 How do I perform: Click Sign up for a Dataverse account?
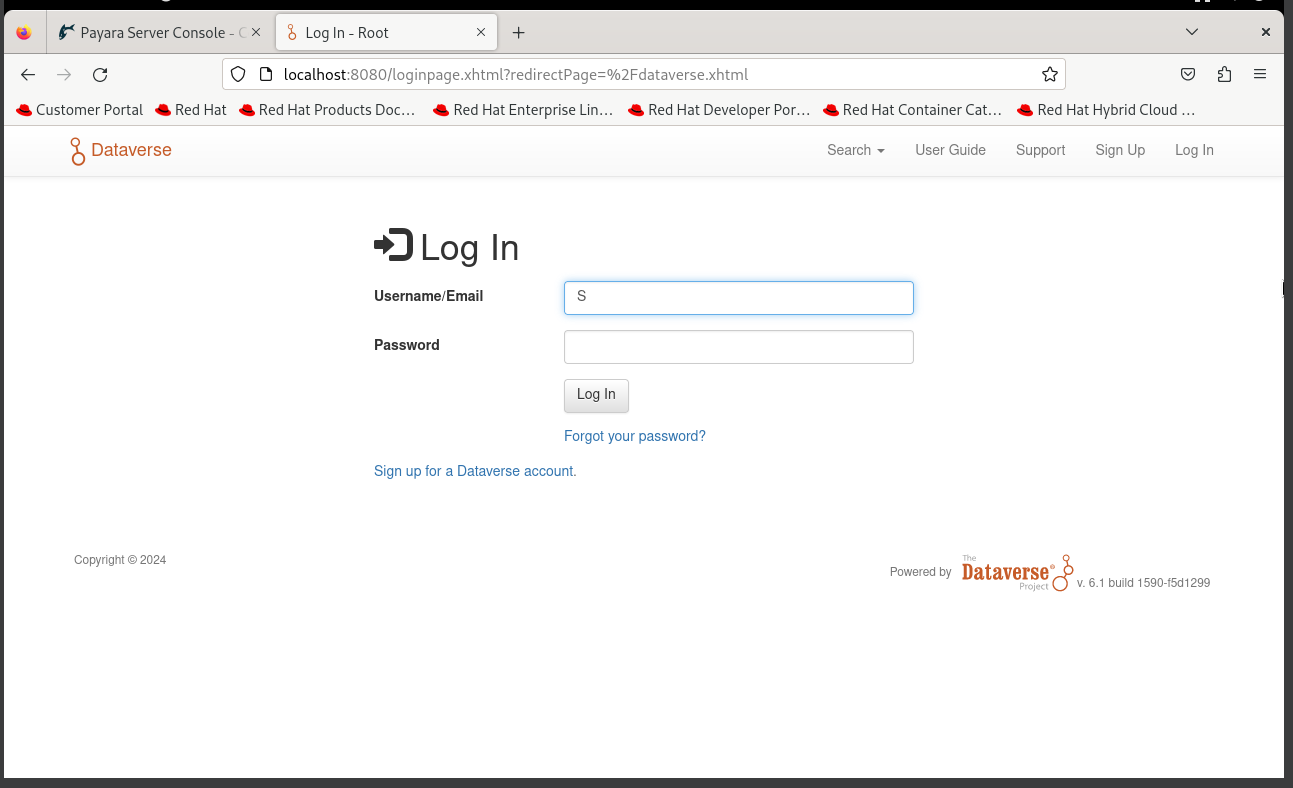pyautogui.click(x=475, y=471)
